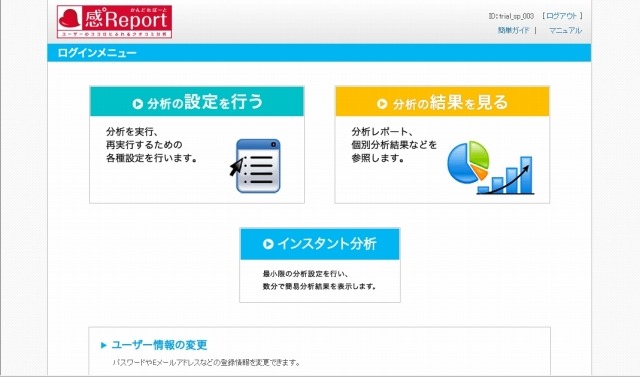Click text 最小限の分析設定を行い、
Image resolution: width=640 pixels, height=377 pixels.
305,274
